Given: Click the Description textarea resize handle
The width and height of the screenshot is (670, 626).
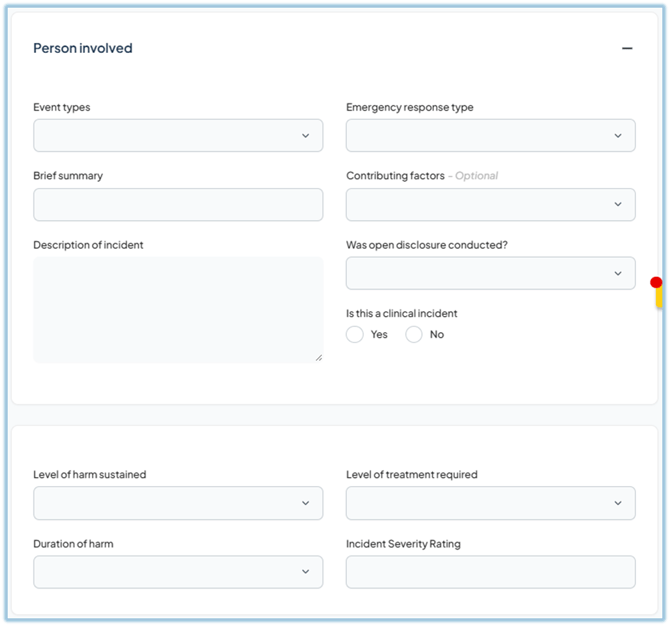Looking at the screenshot, I should tap(319, 357).
